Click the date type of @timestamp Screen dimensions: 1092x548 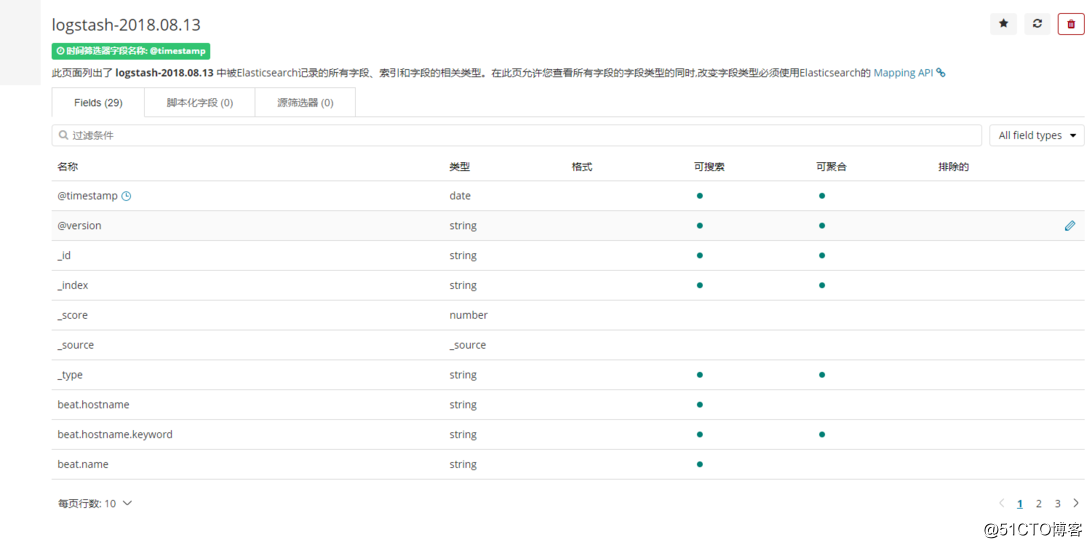pyautogui.click(x=460, y=196)
